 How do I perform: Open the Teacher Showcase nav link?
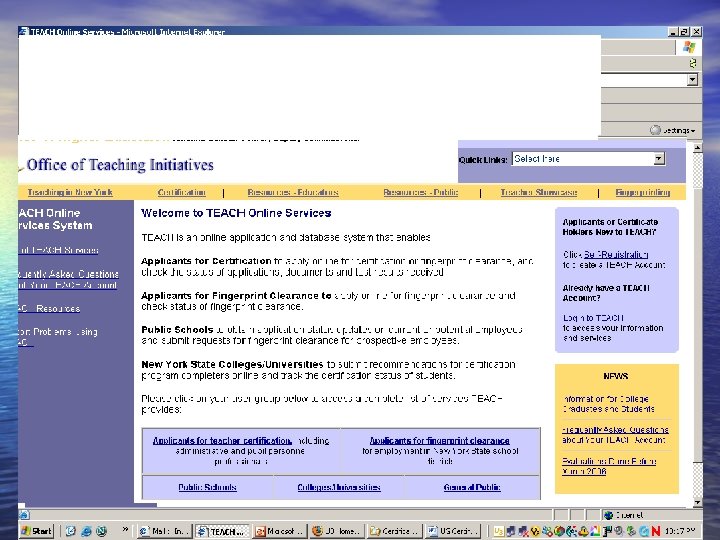click(539, 192)
